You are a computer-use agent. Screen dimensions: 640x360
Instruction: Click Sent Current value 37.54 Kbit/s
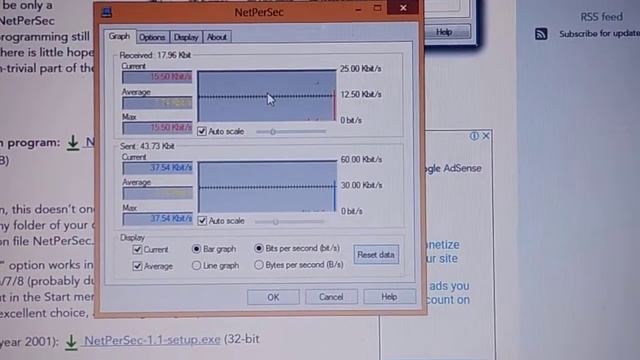[x=158, y=168]
